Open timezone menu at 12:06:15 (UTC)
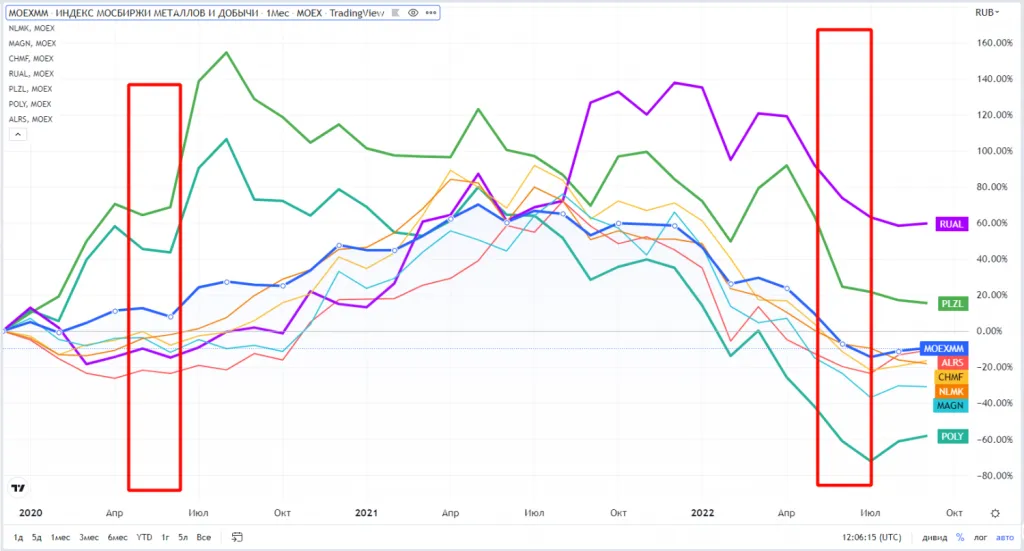 pos(871,537)
